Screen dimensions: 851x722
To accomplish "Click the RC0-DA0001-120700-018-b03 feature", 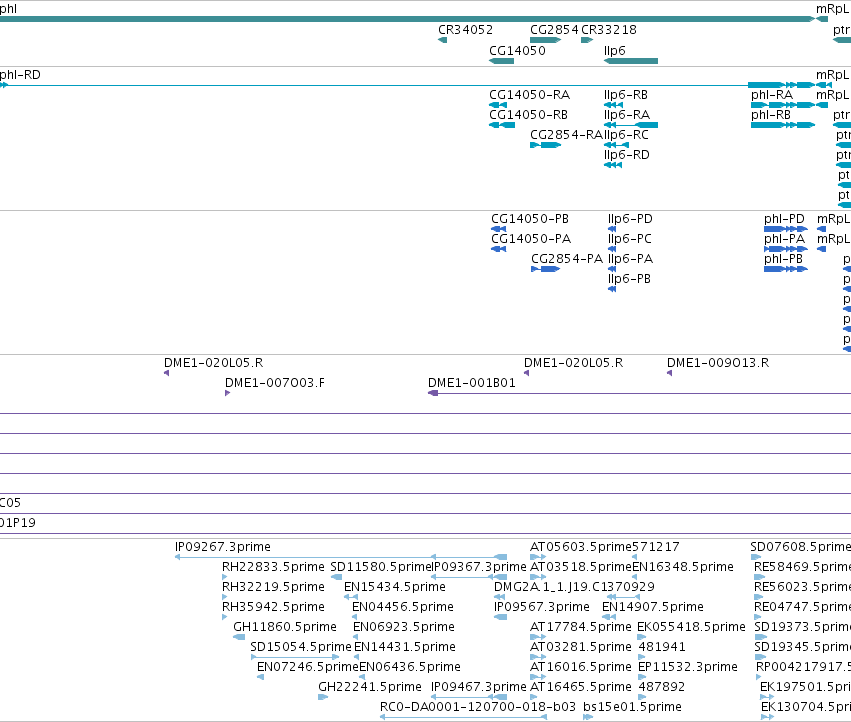I will pyautogui.click(x=463, y=717).
